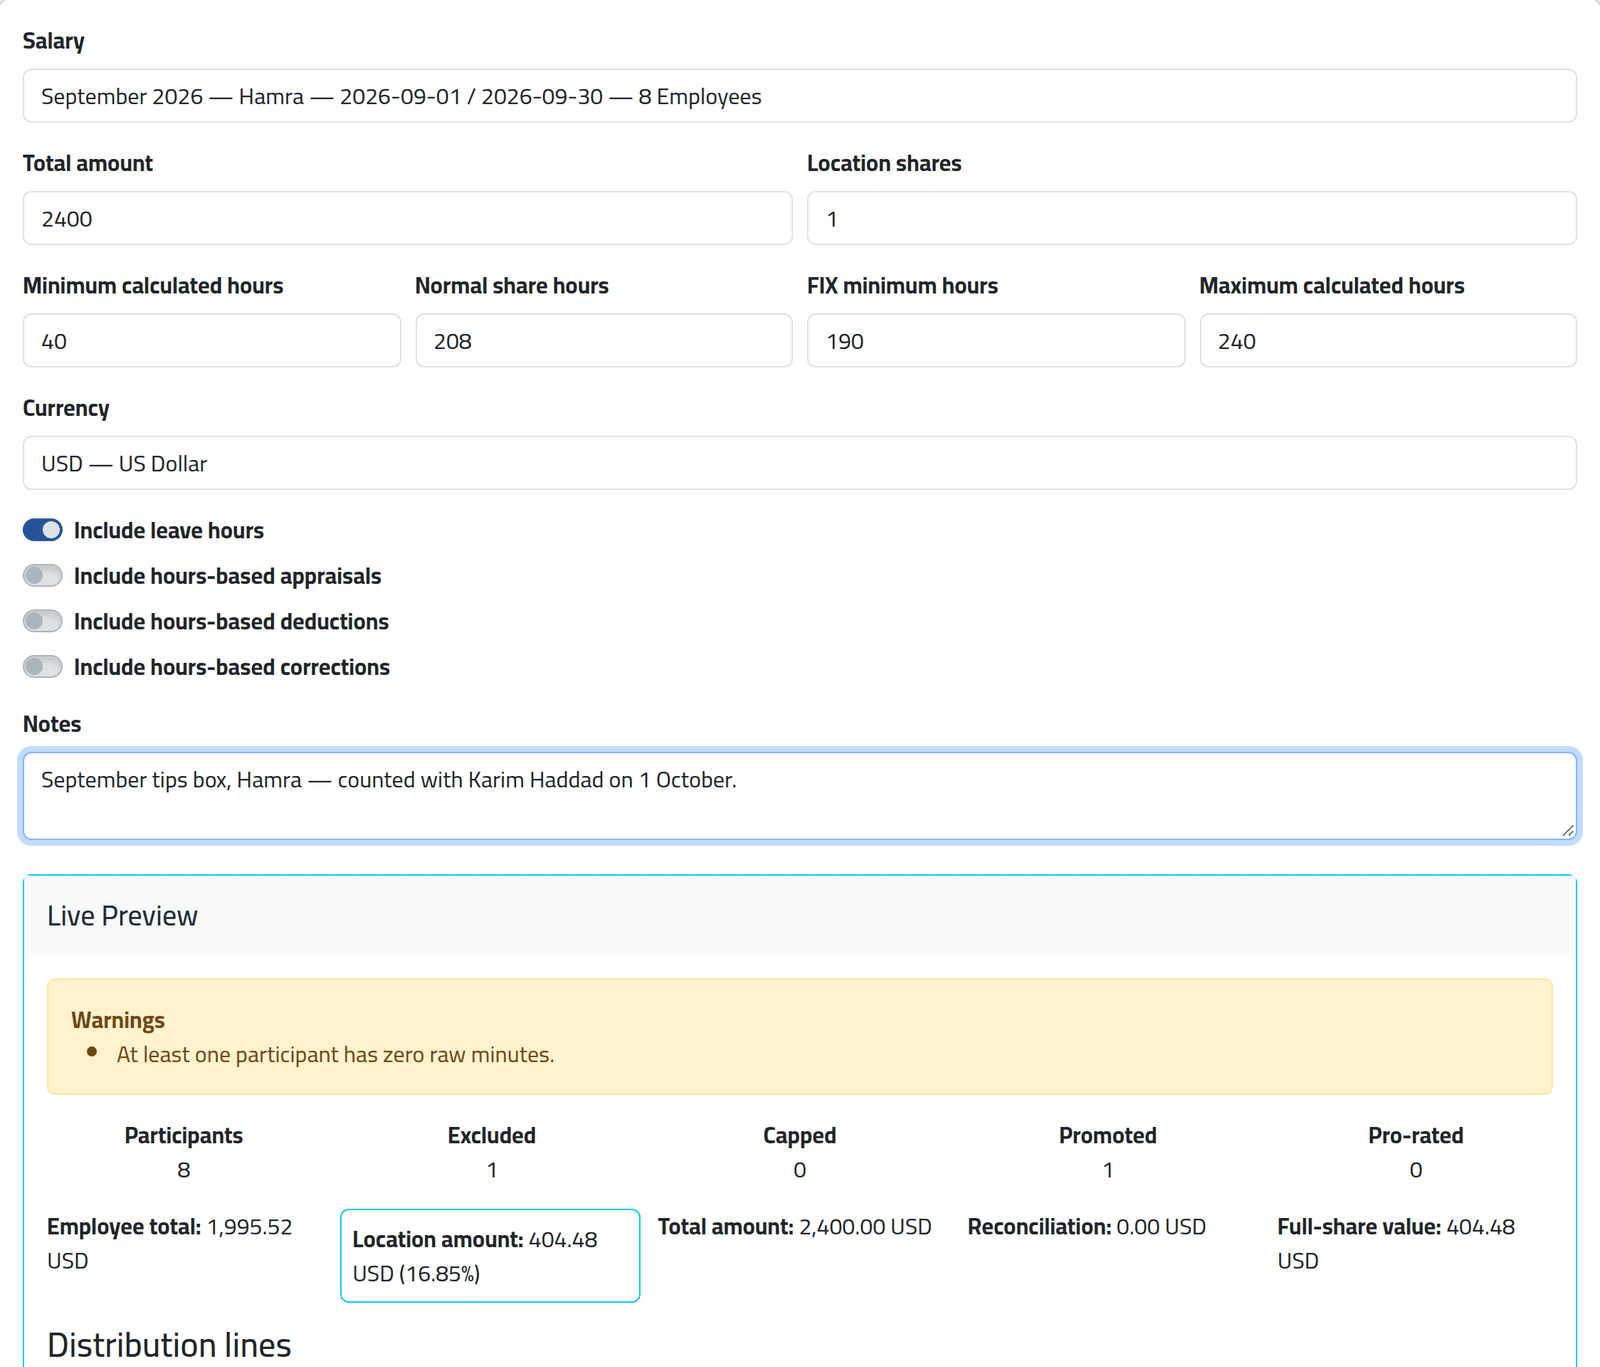
Task: Disable the Include leave hours toggle
Action: coord(43,530)
